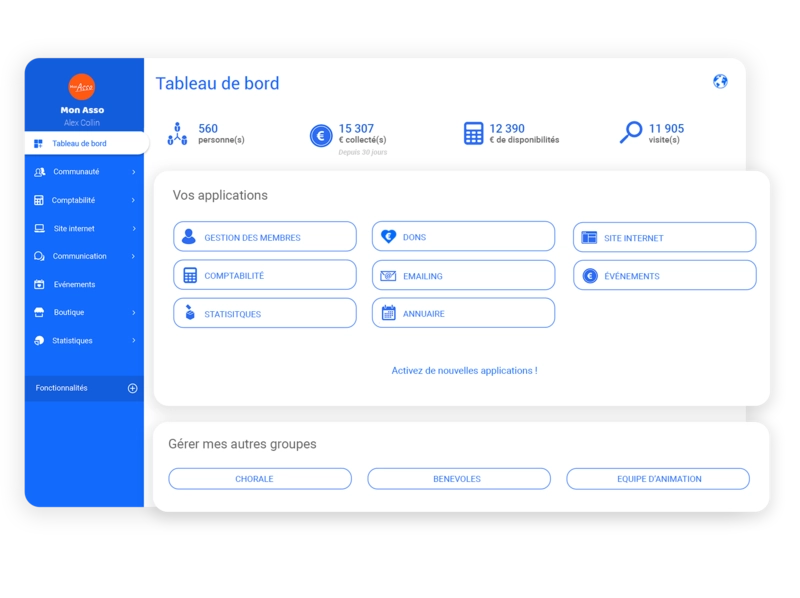Image resolution: width=800 pixels, height=598 pixels.
Task: Open the Statisitques application button
Action: pos(265,313)
